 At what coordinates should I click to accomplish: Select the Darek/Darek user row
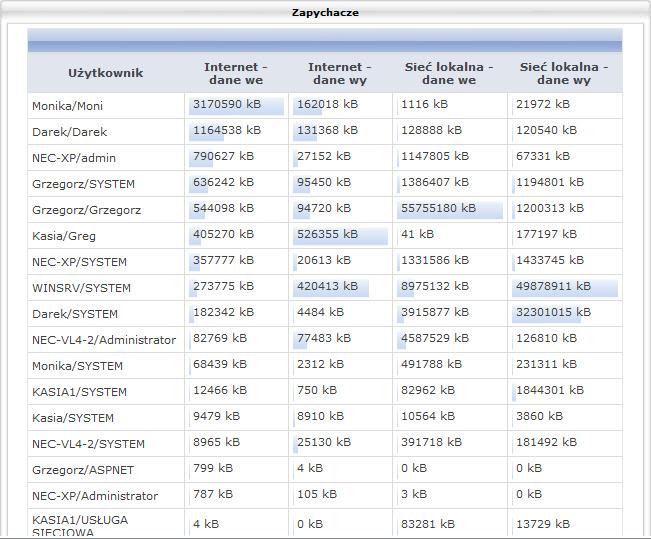coord(325,132)
